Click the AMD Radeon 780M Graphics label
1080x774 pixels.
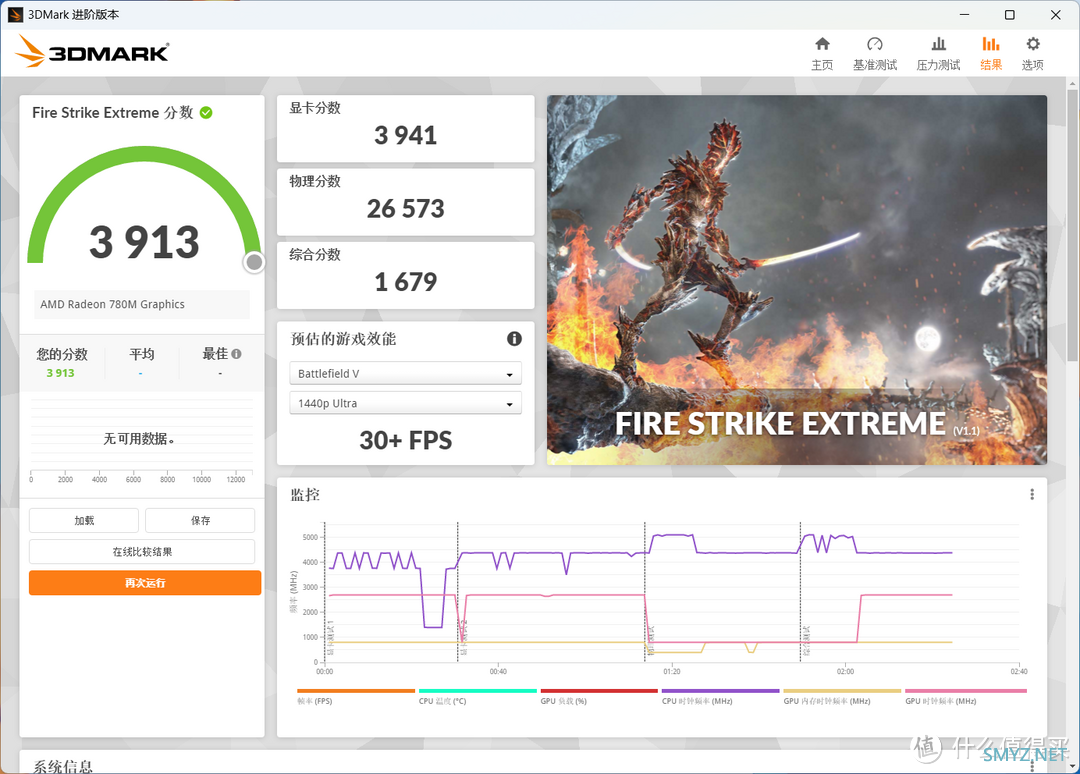pyautogui.click(x=112, y=304)
